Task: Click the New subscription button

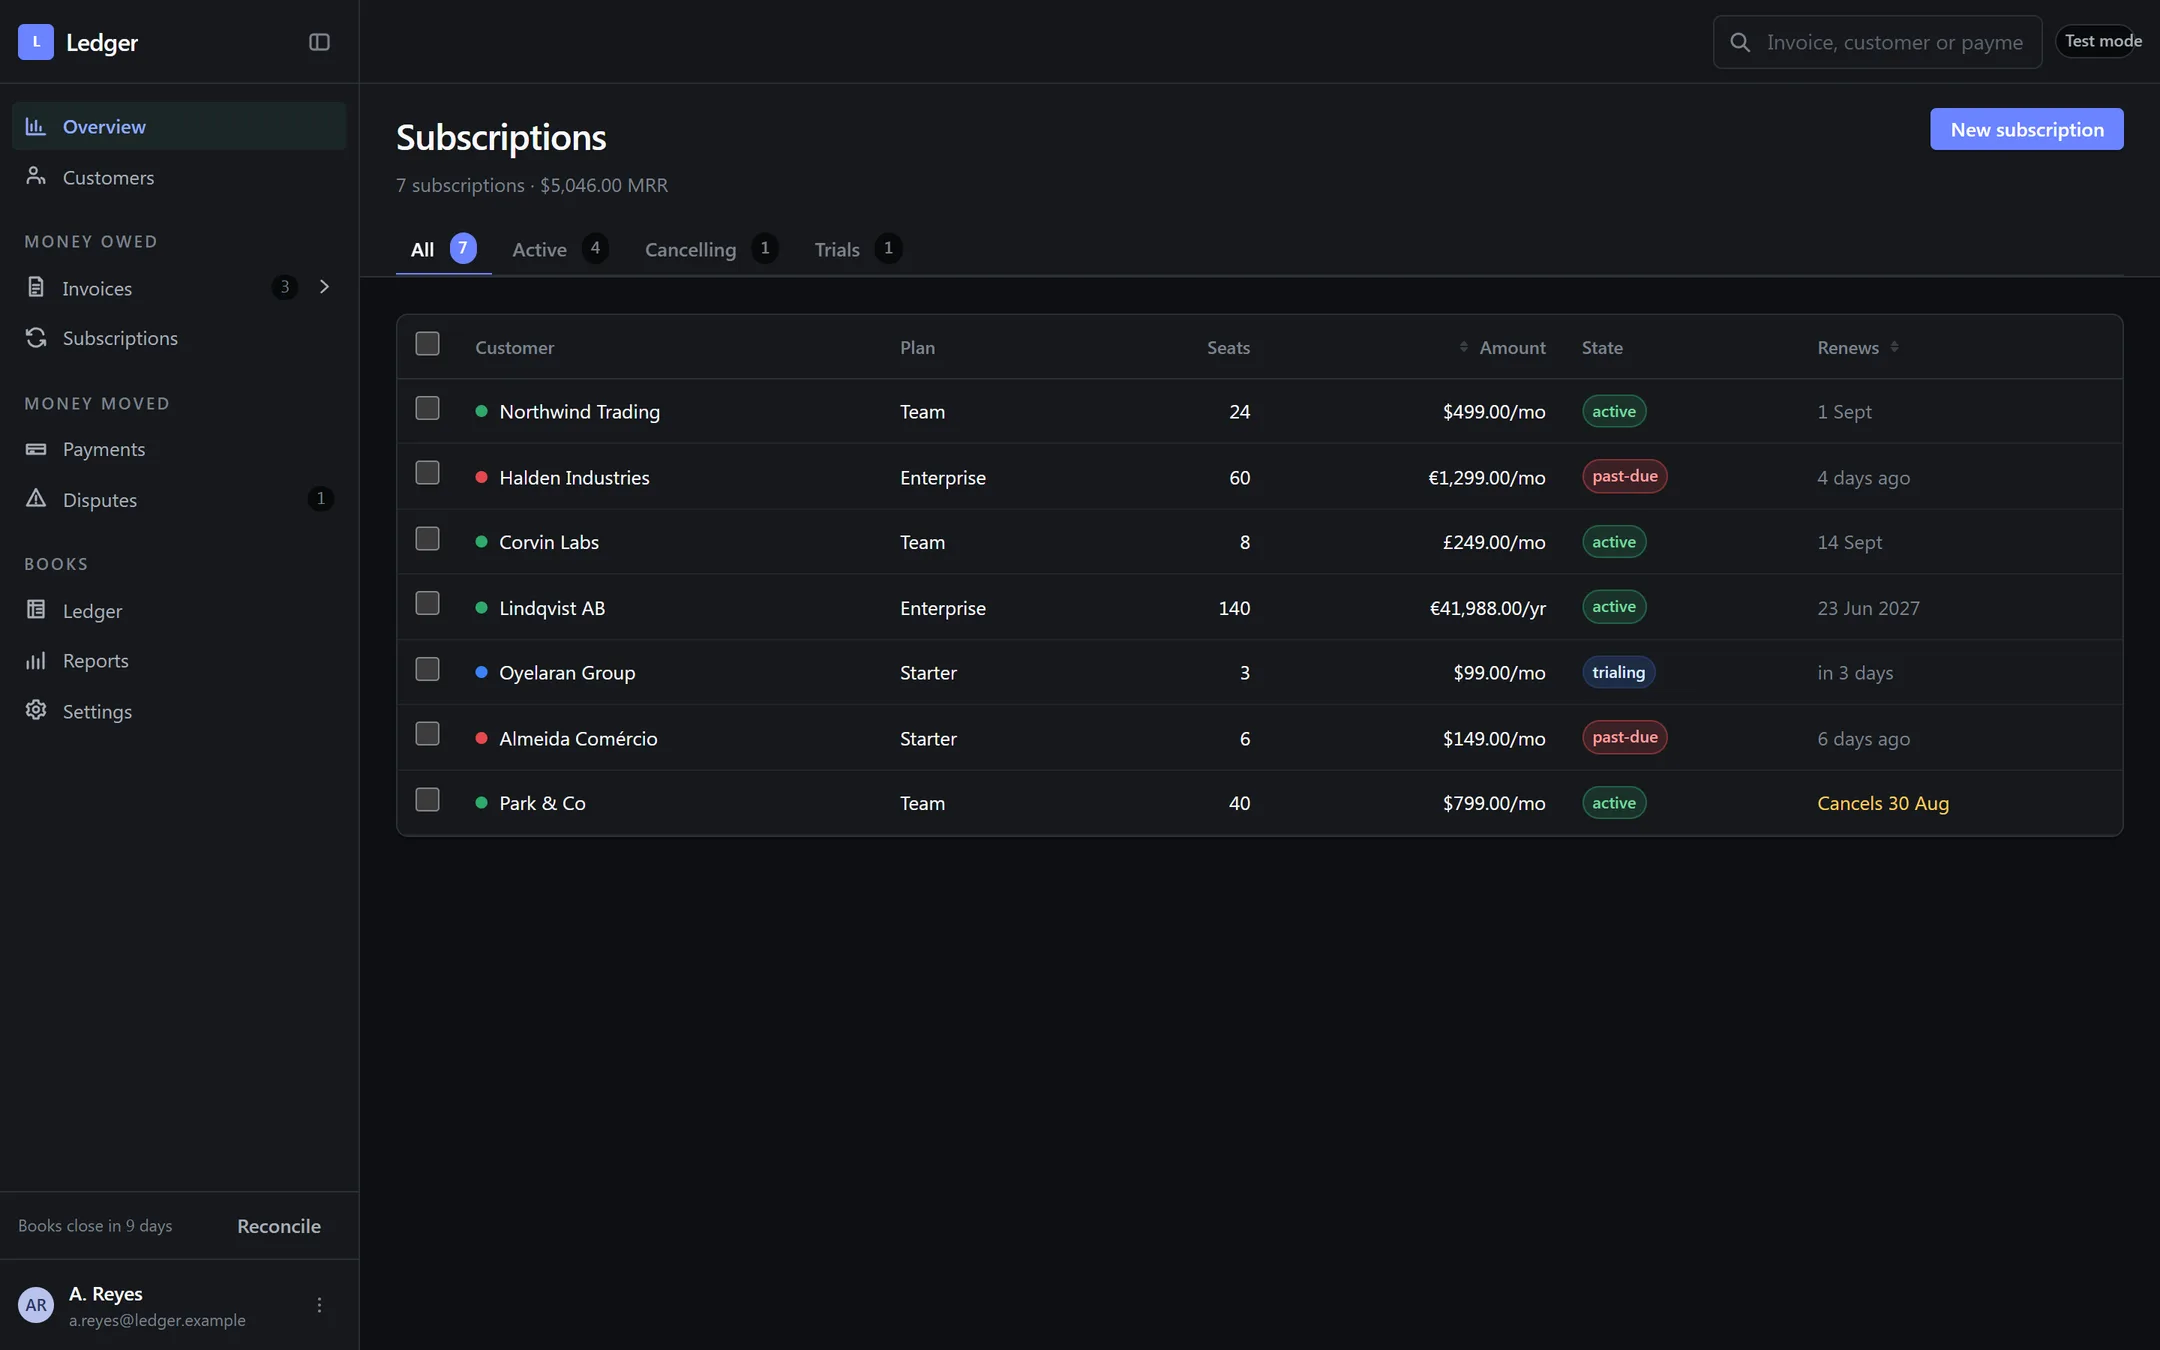Action: 2026,129
